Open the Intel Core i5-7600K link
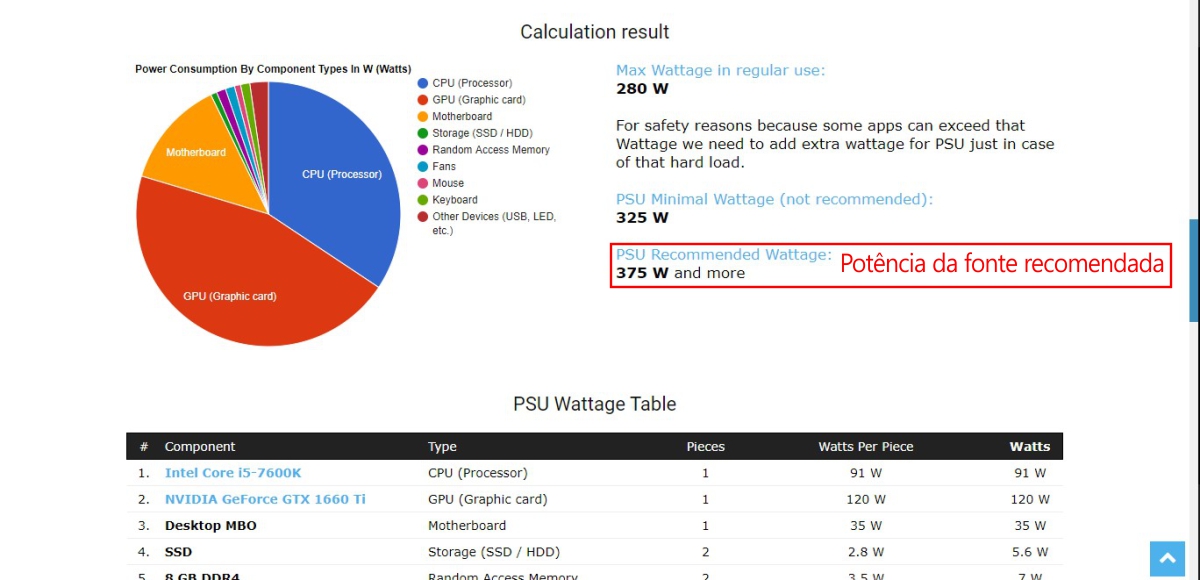 click(x=233, y=473)
